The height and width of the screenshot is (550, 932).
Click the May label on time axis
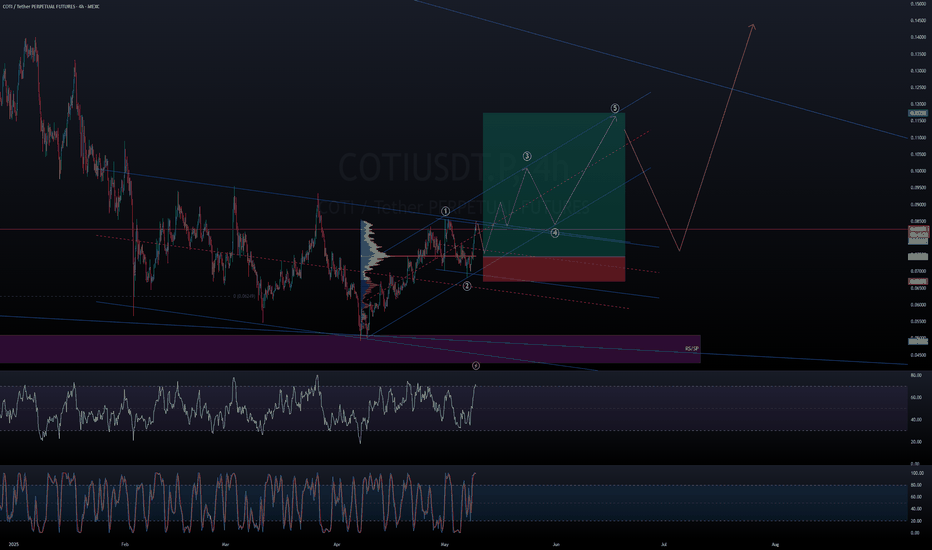click(445, 544)
